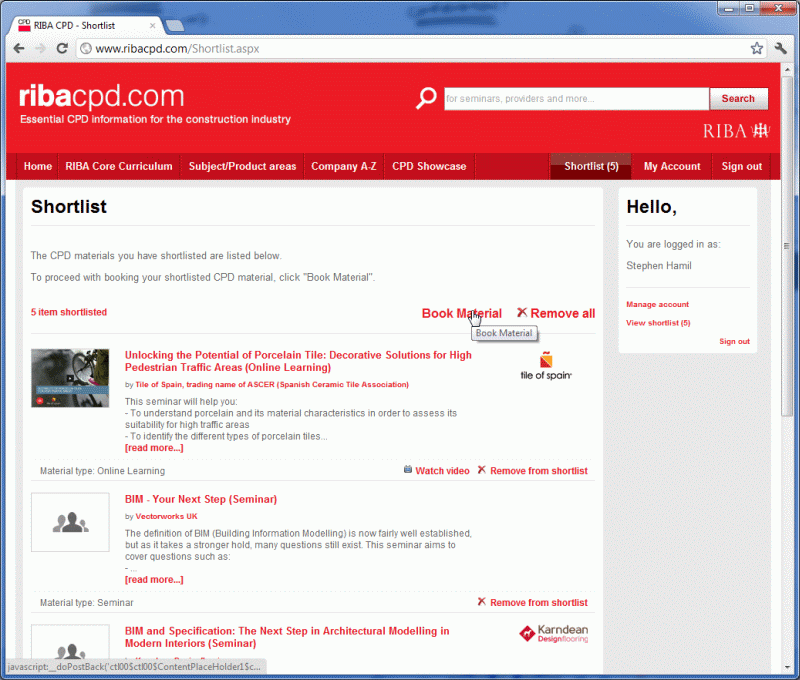The height and width of the screenshot is (680, 800).
Task: Open CPD Showcase
Action: pos(429,166)
